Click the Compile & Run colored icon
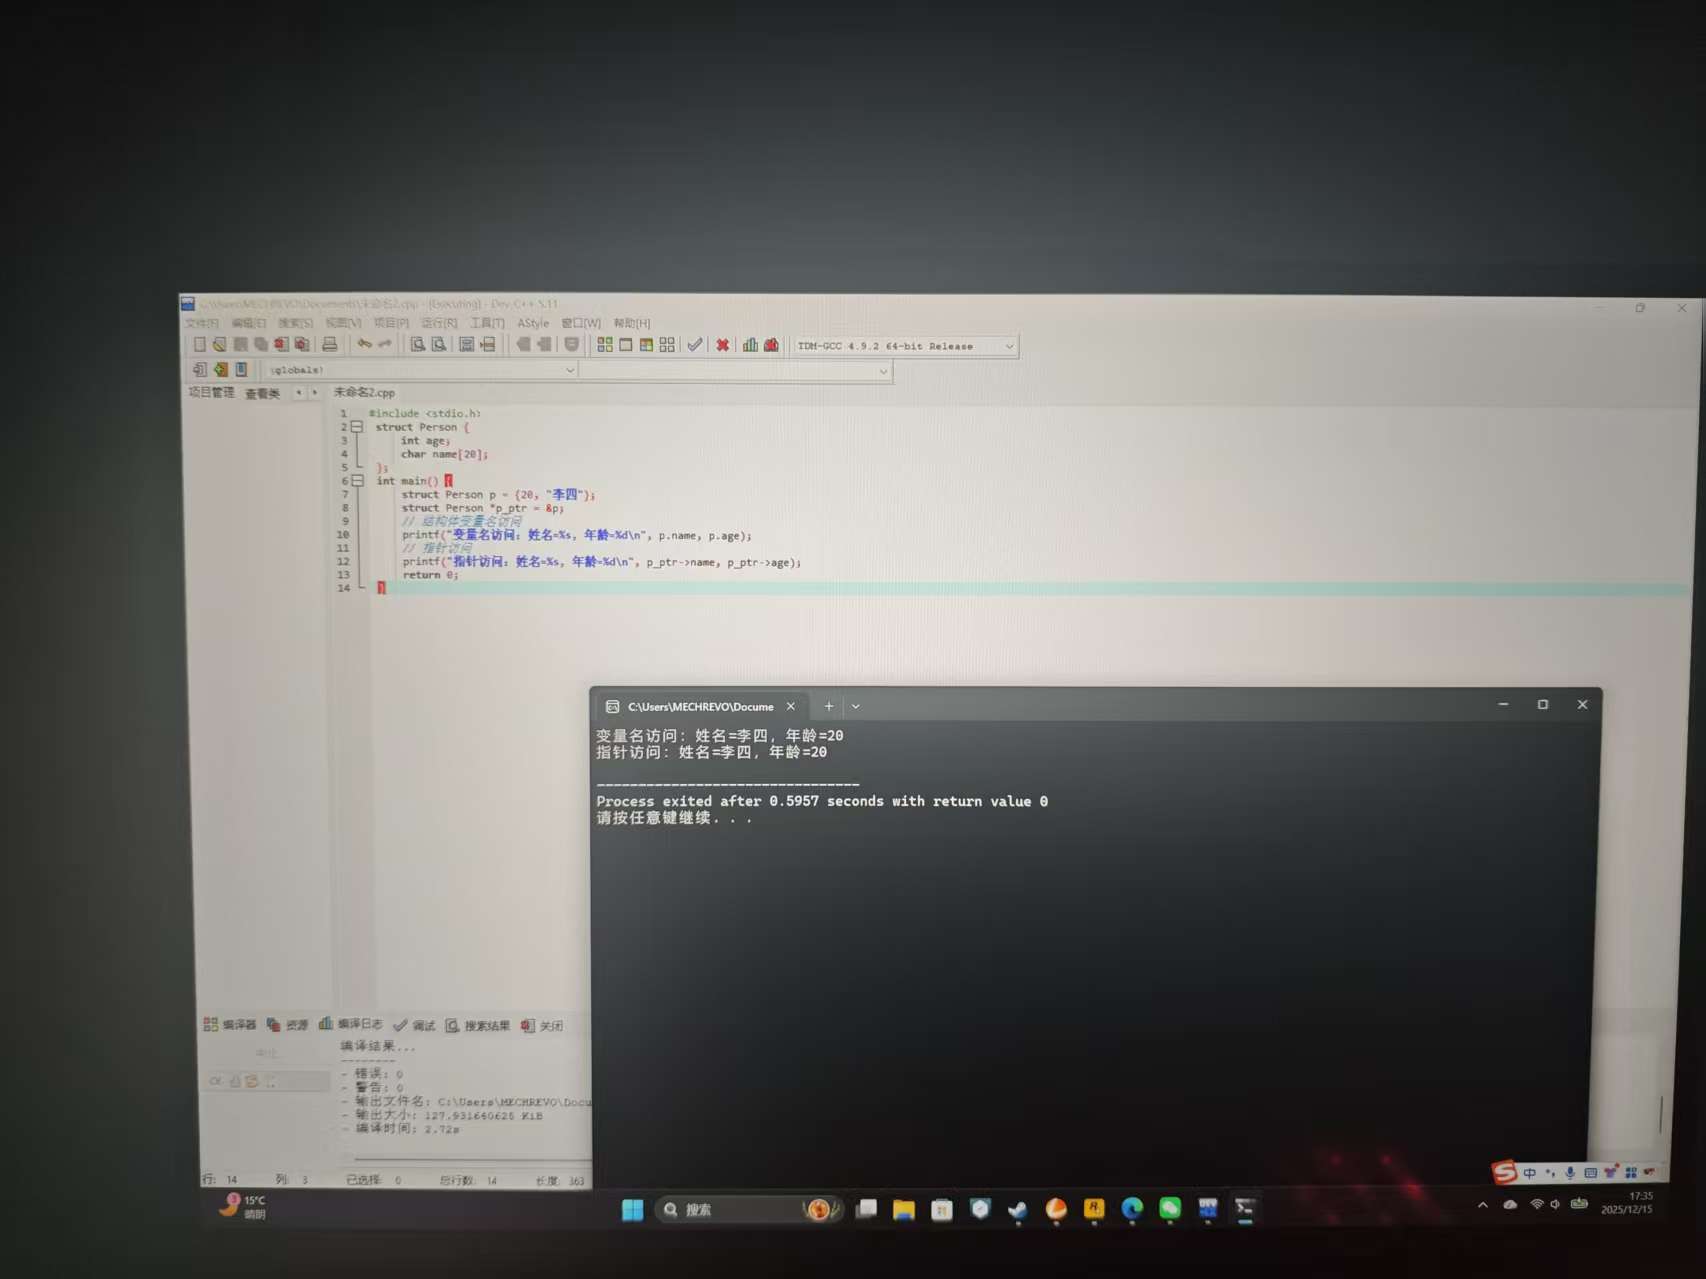1706x1279 pixels. pyautogui.click(x=646, y=344)
